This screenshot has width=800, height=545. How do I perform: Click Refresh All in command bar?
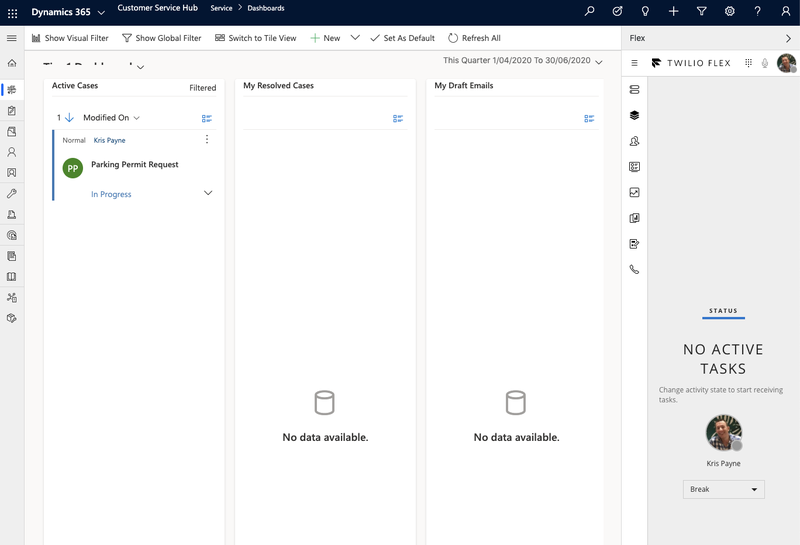[474, 38]
